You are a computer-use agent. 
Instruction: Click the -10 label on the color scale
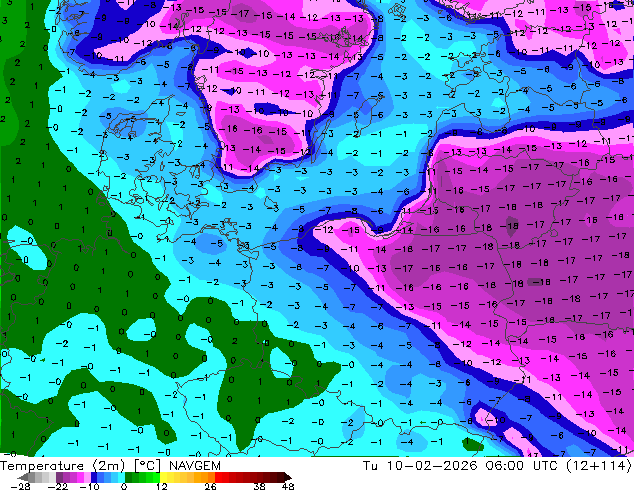coord(89,486)
